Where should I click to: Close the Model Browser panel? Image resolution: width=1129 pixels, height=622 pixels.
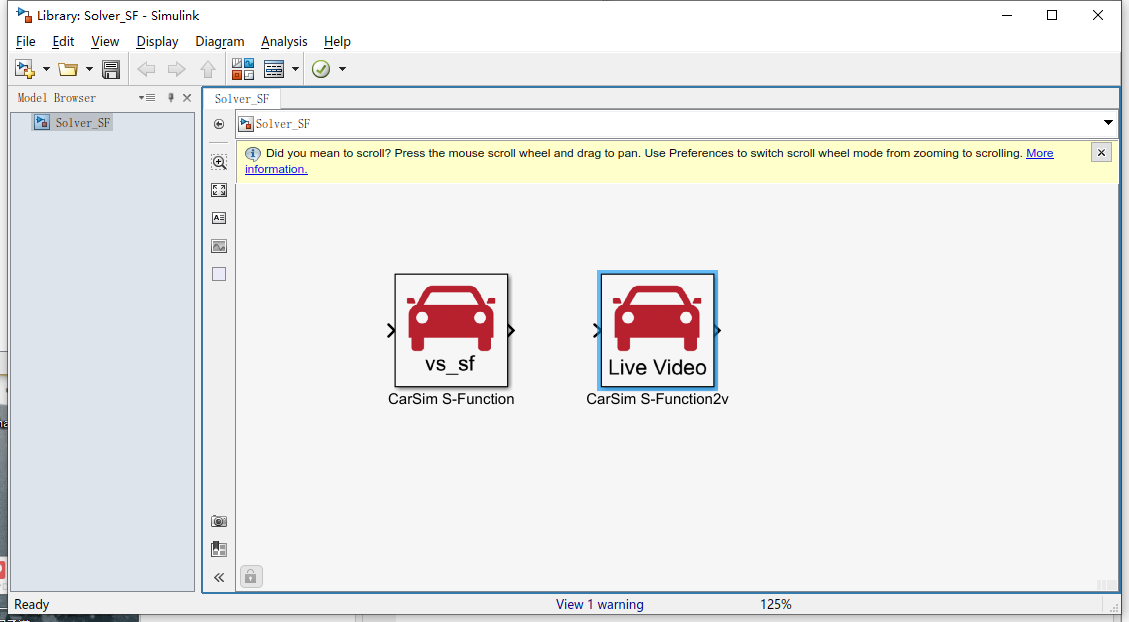(x=187, y=98)
